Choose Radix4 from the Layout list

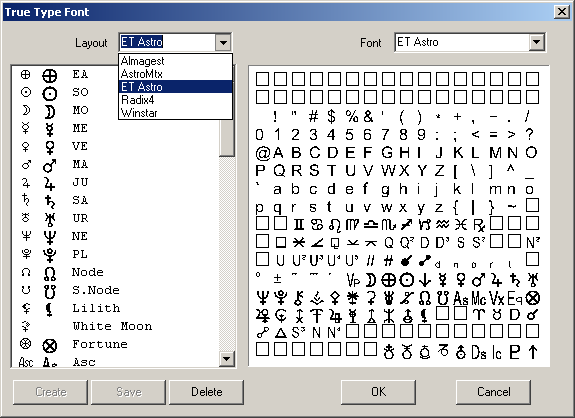(175, 100)
